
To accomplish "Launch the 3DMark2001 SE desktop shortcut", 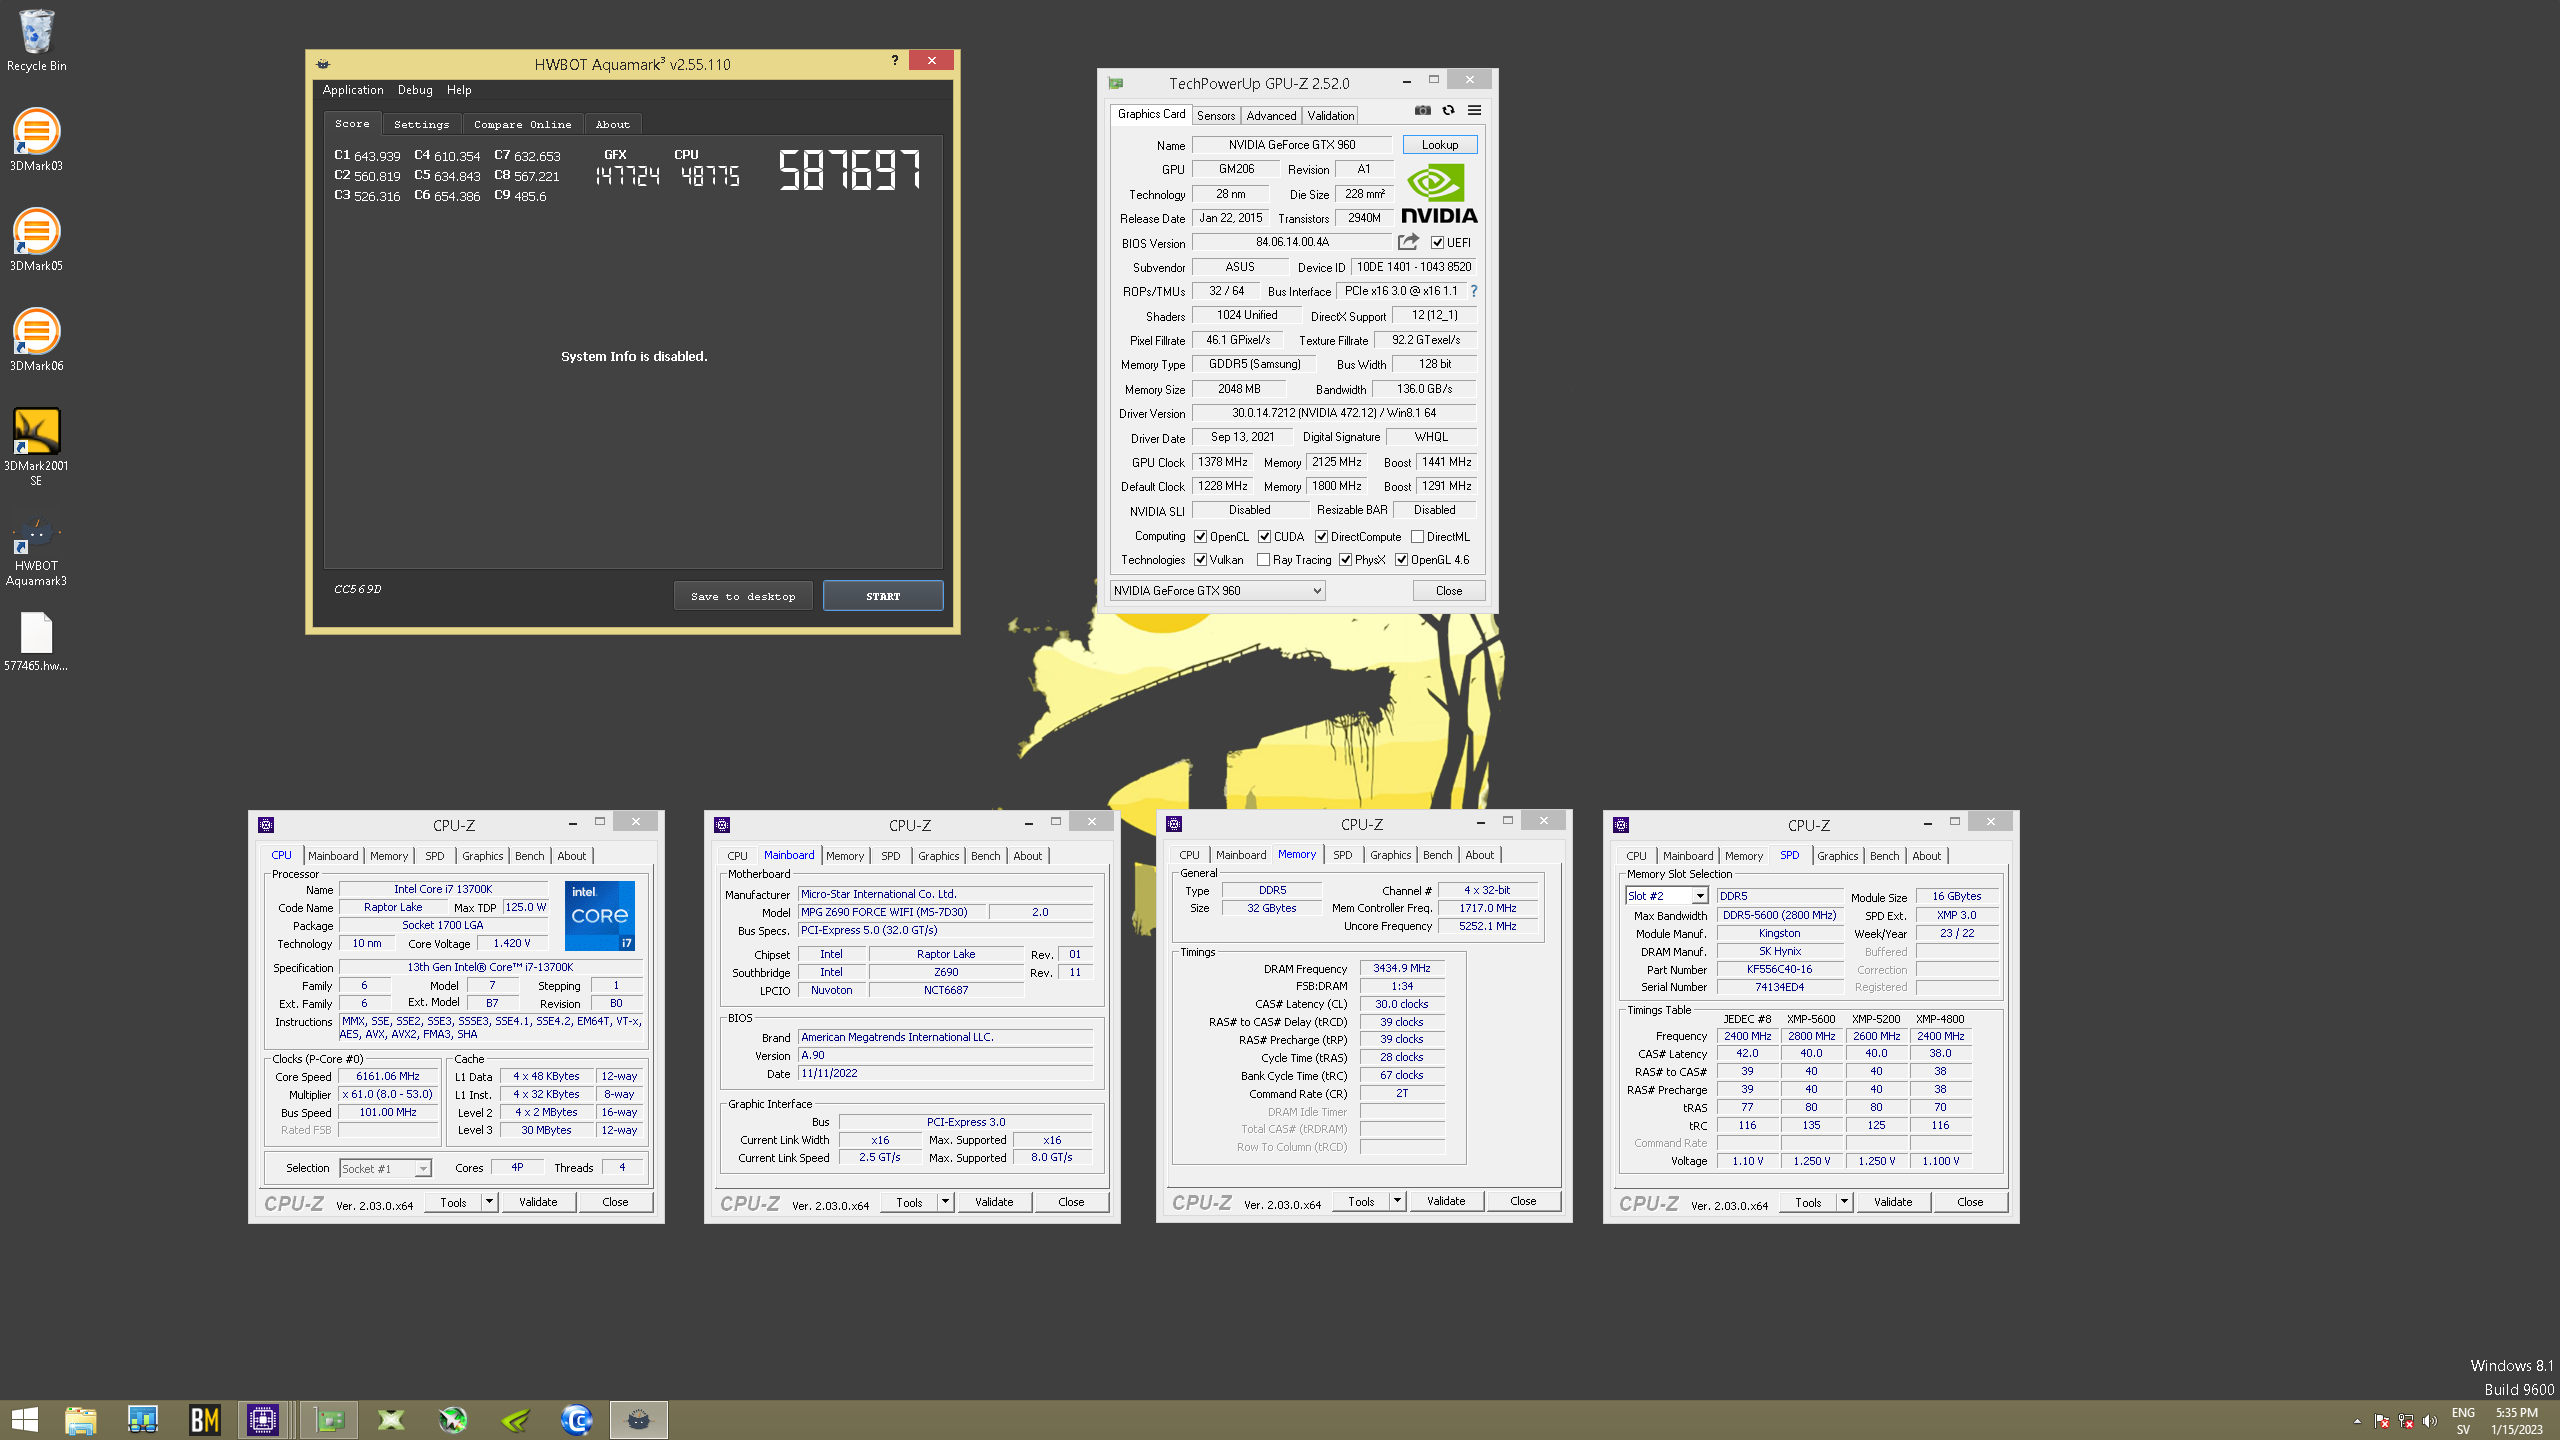I will (36, 447).
